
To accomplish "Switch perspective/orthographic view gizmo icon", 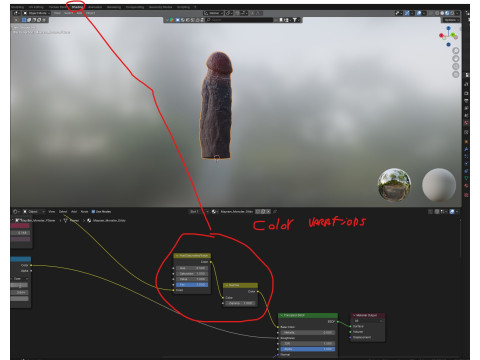I will pyautogui.click(x=456, y=74).
